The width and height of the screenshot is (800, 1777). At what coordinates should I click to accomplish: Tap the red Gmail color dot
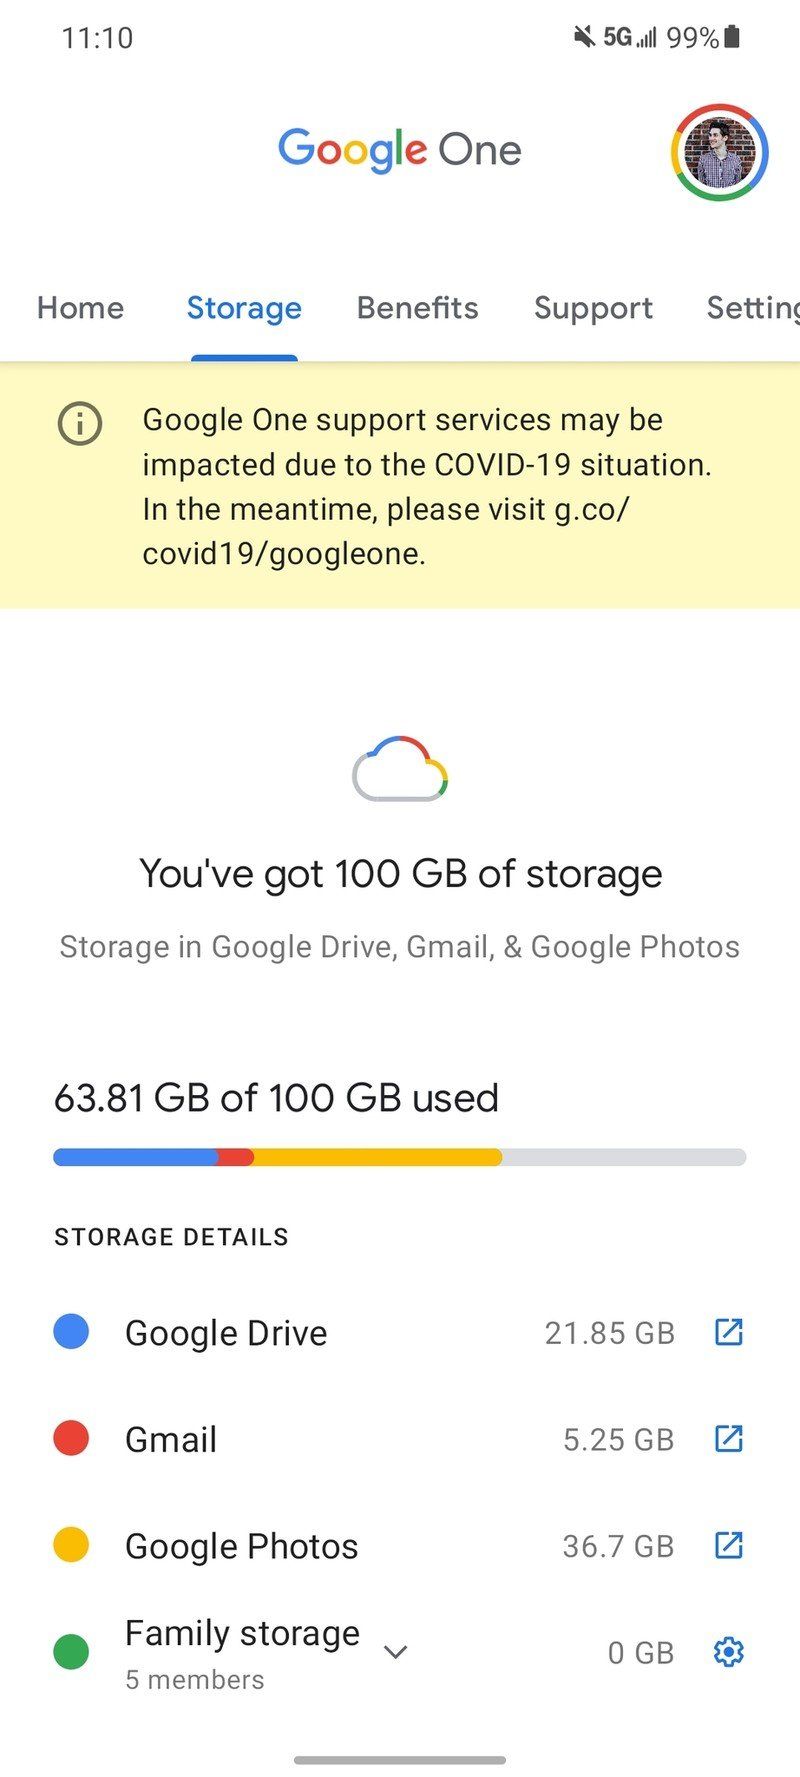[71, 1439]
